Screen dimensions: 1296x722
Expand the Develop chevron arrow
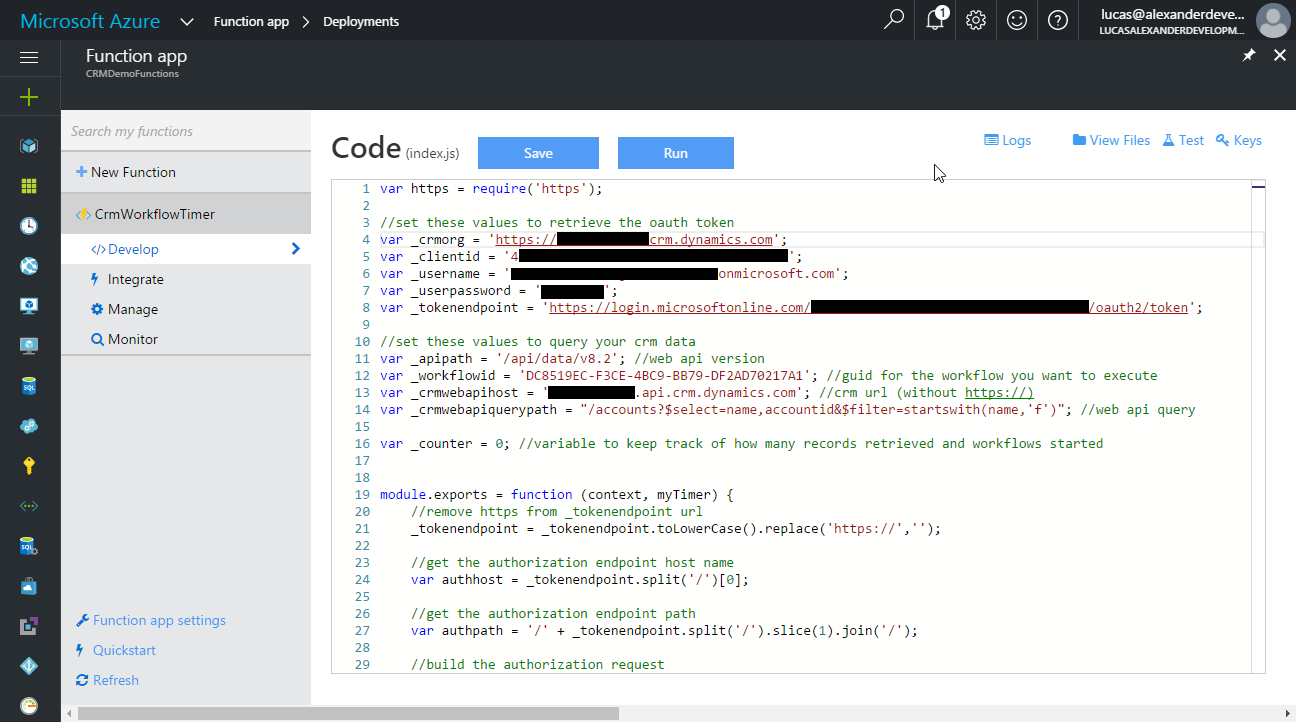[x=295, y=249]
